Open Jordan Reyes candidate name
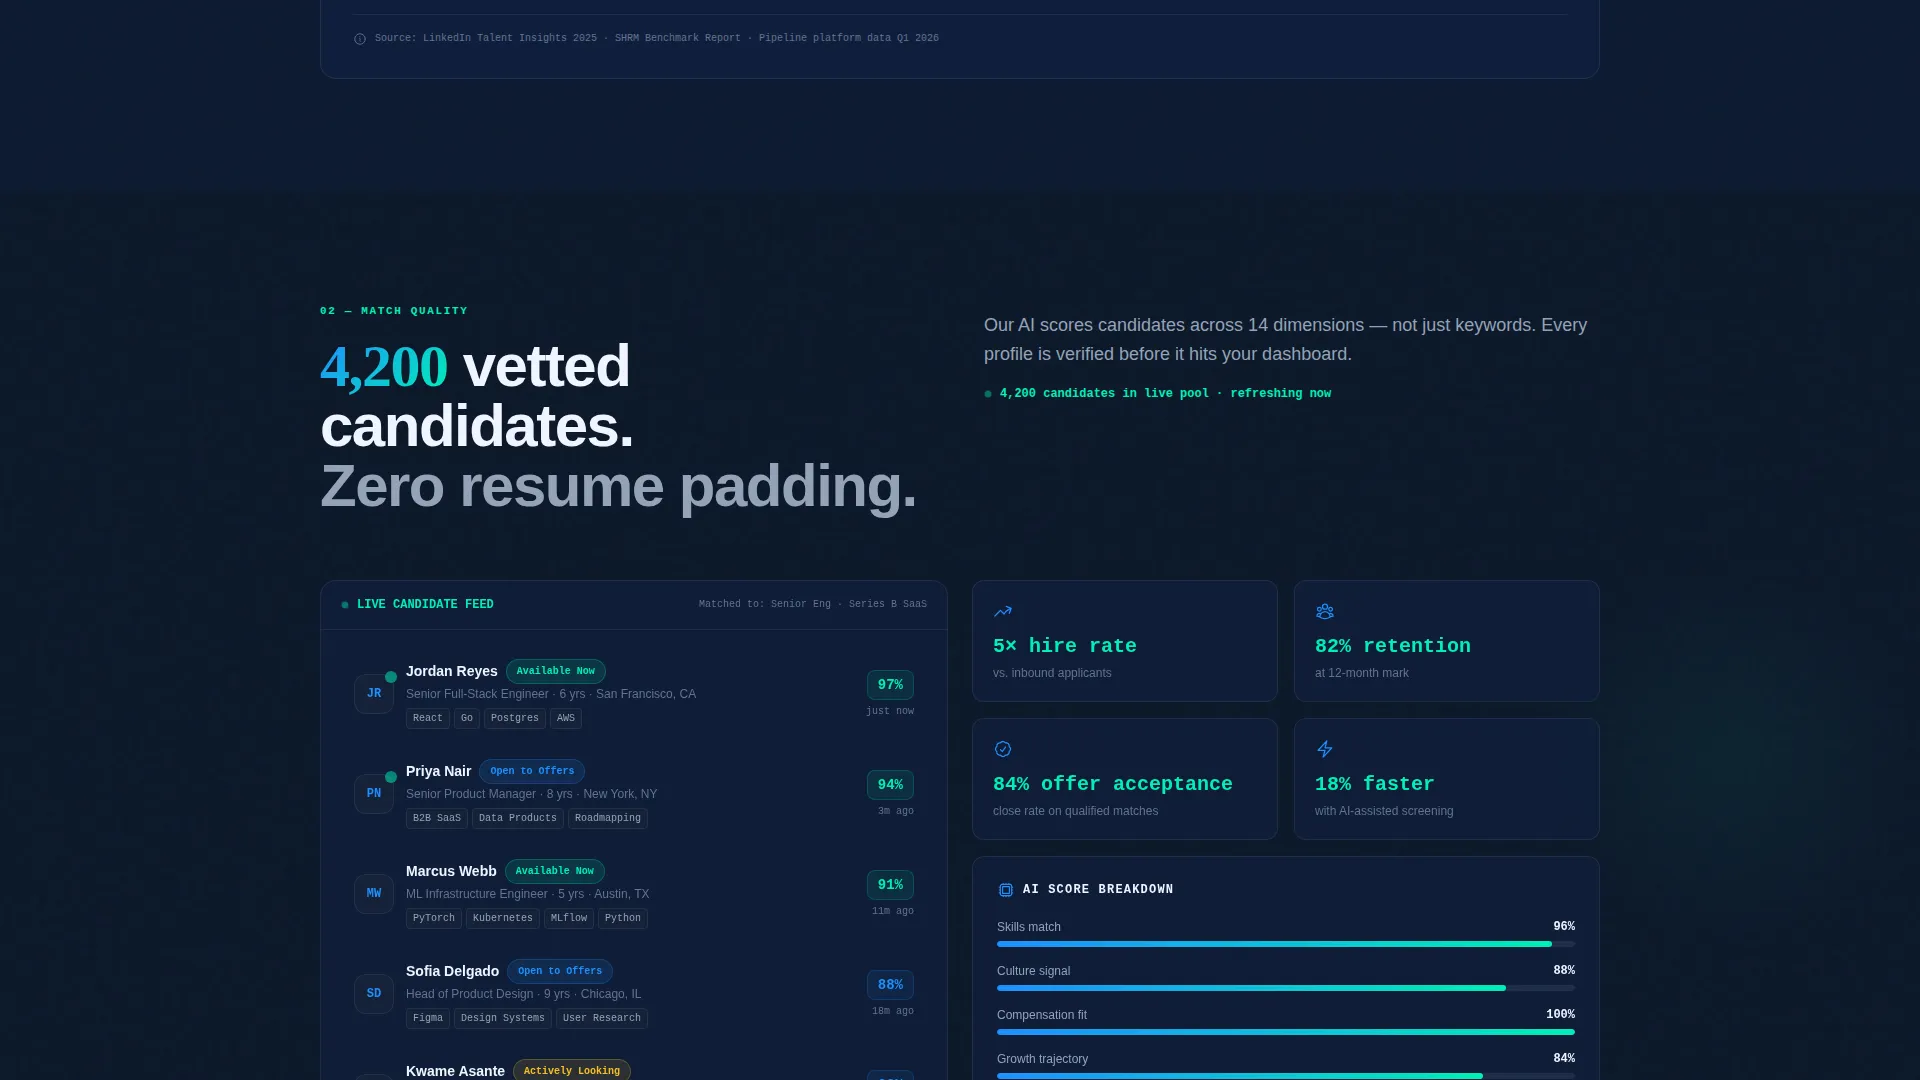 click(452, 671)
